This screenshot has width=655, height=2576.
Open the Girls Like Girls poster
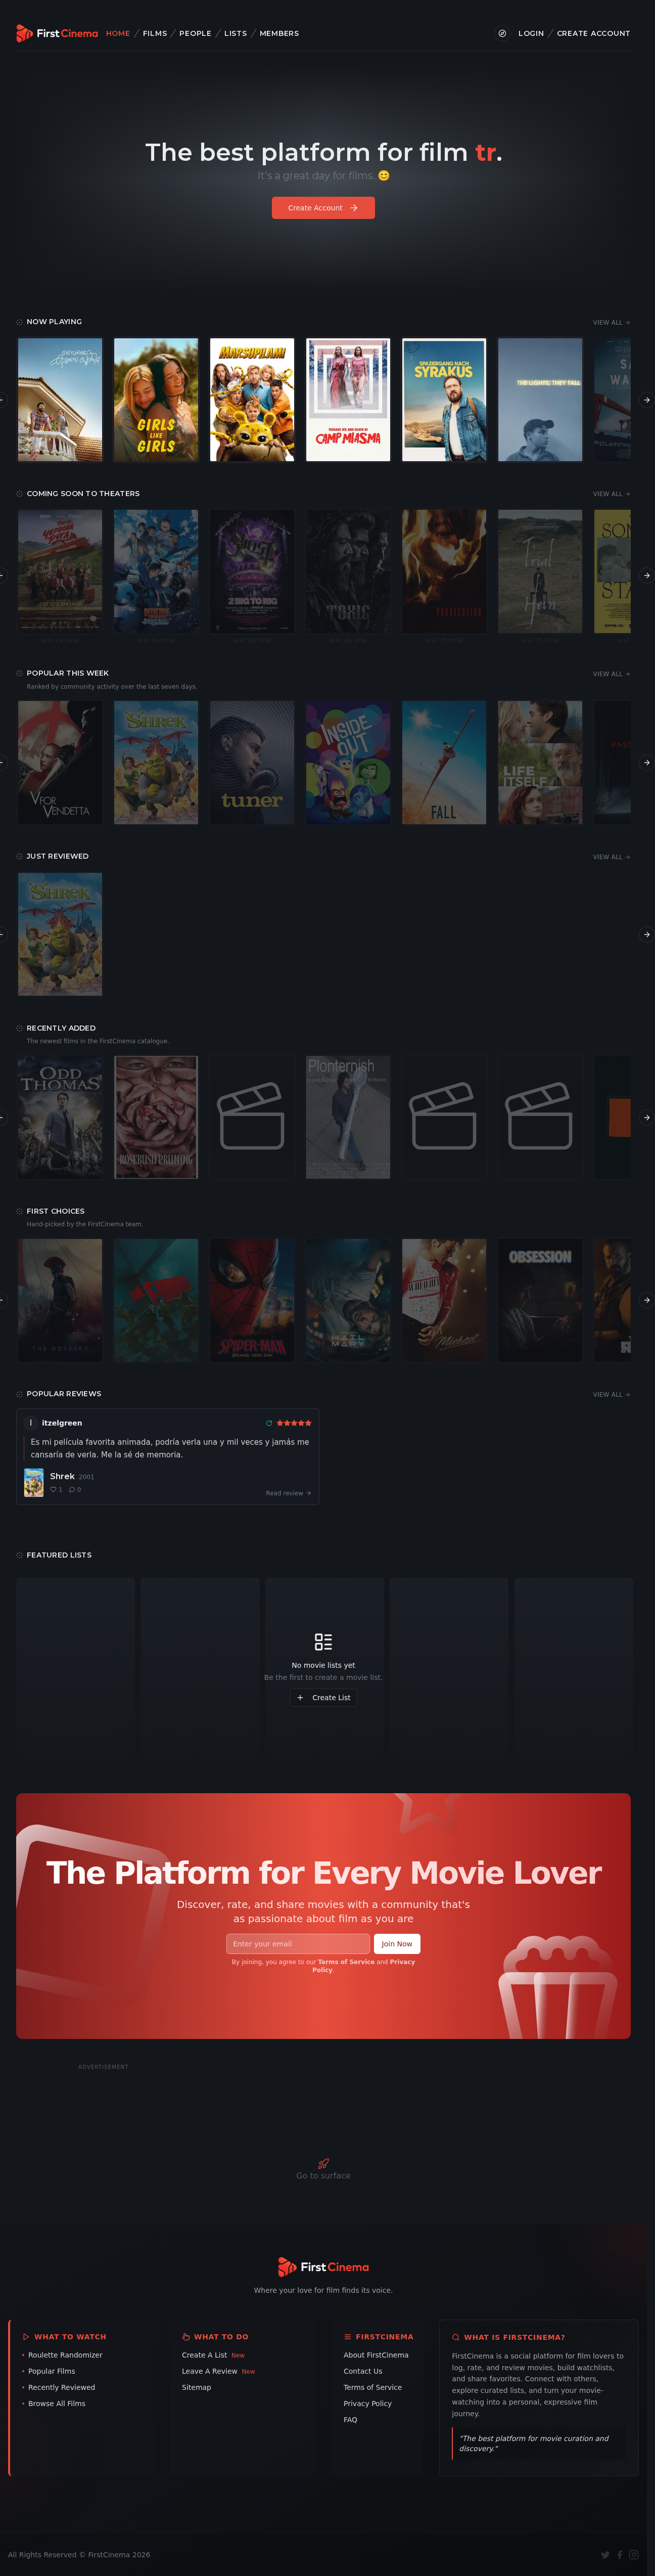click(156, 400)
